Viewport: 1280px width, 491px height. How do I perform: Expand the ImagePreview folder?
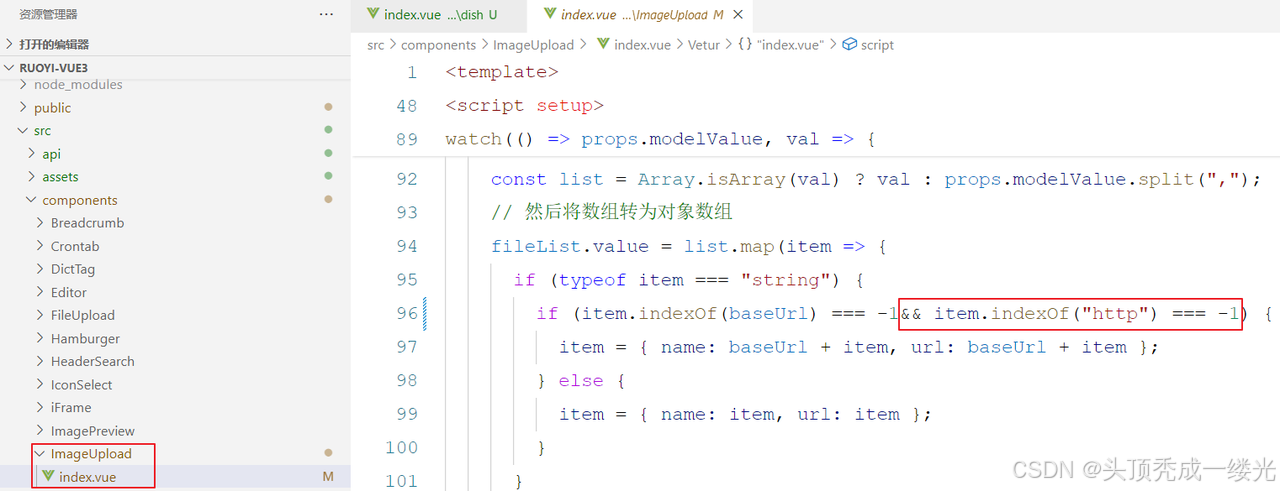coord(92,431)
